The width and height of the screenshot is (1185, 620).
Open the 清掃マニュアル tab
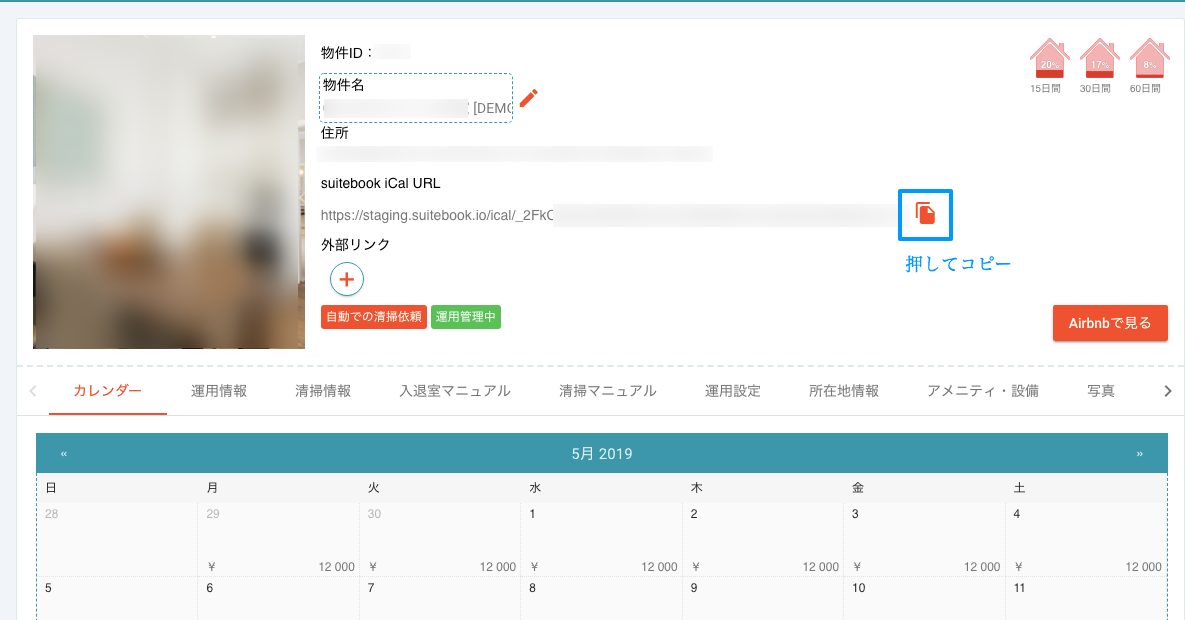608,391
